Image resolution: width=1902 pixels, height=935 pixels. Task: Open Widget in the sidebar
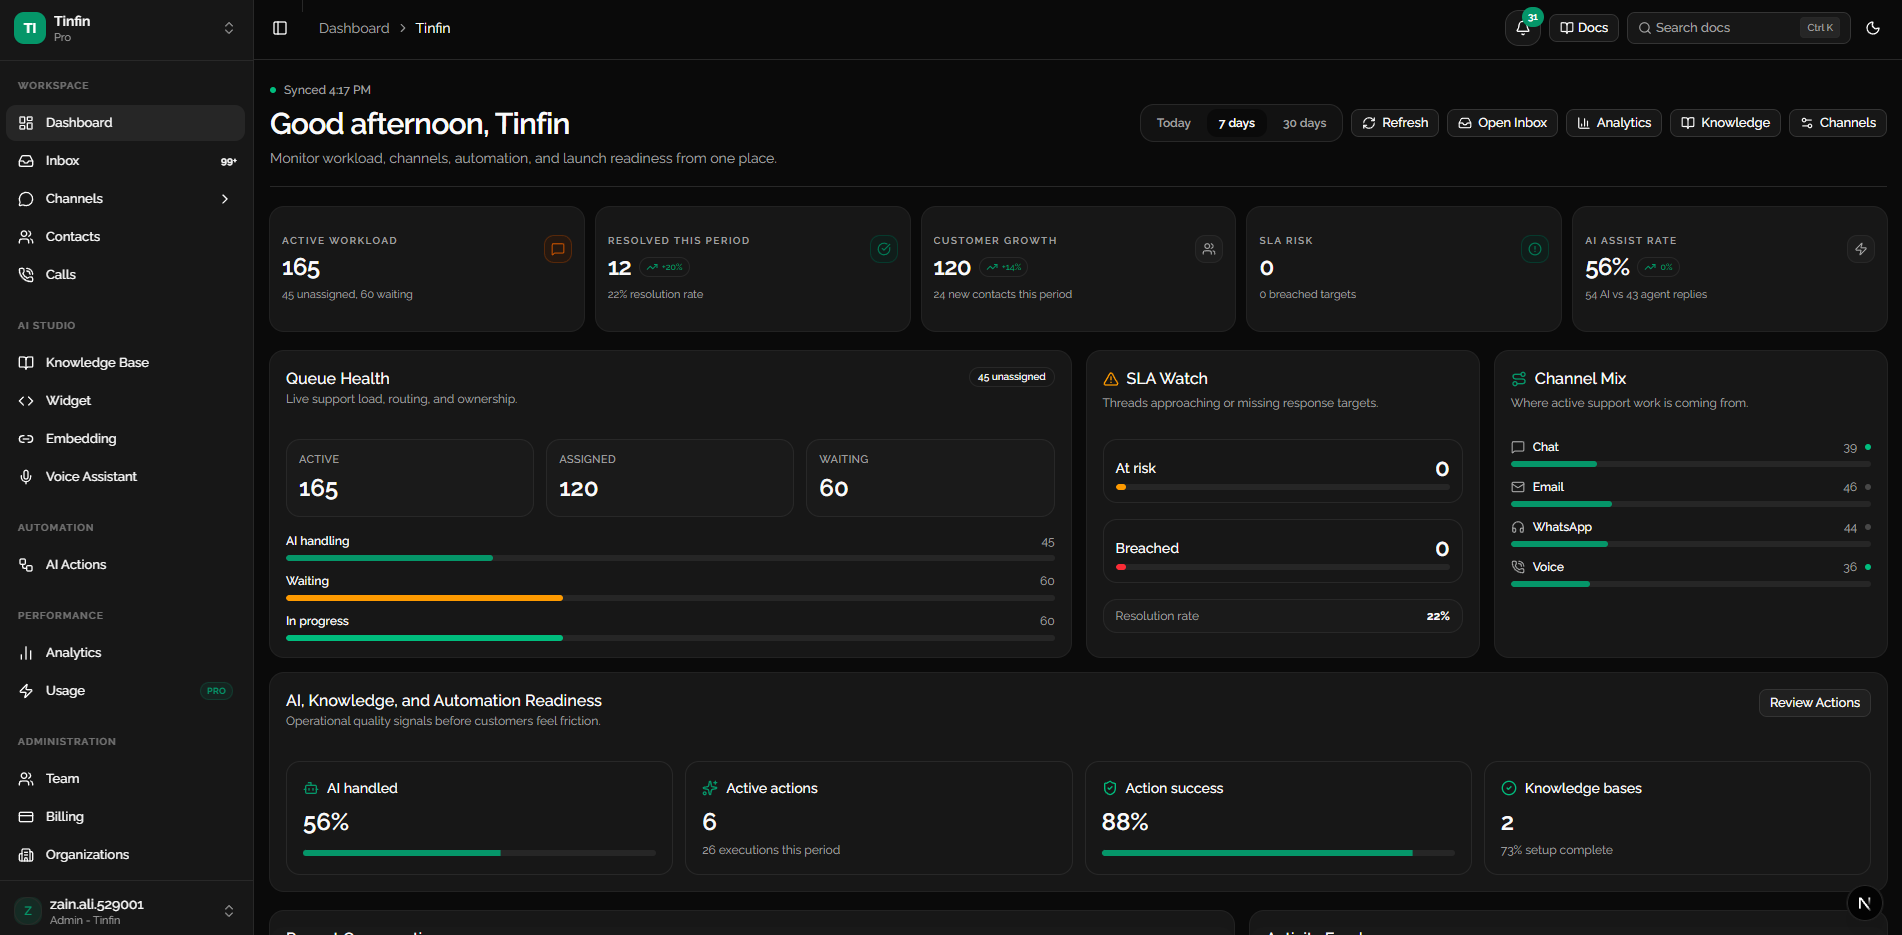pyautogui.click(x=126, y=401)
